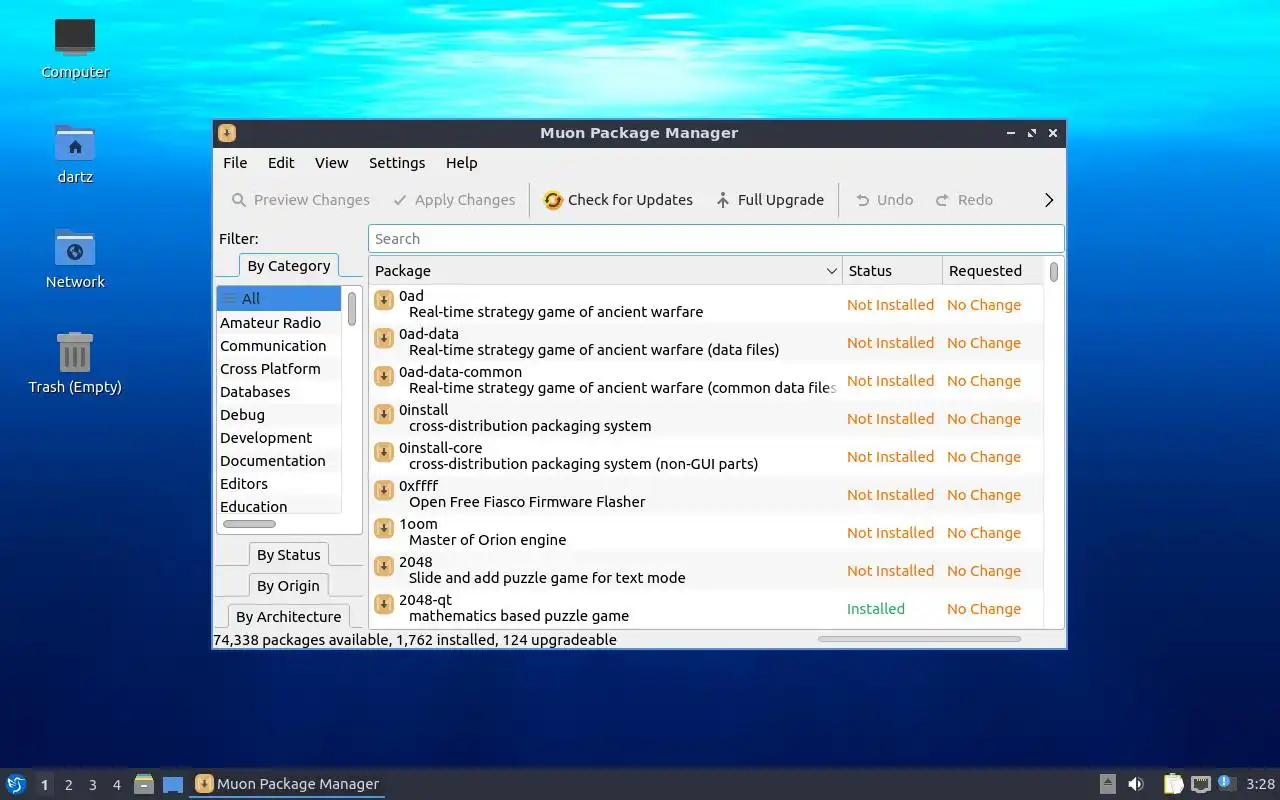Viewport: 1280px width, 800px height.
Task: Click the 0ad package status icon
Action: click(x=384, y=300)
